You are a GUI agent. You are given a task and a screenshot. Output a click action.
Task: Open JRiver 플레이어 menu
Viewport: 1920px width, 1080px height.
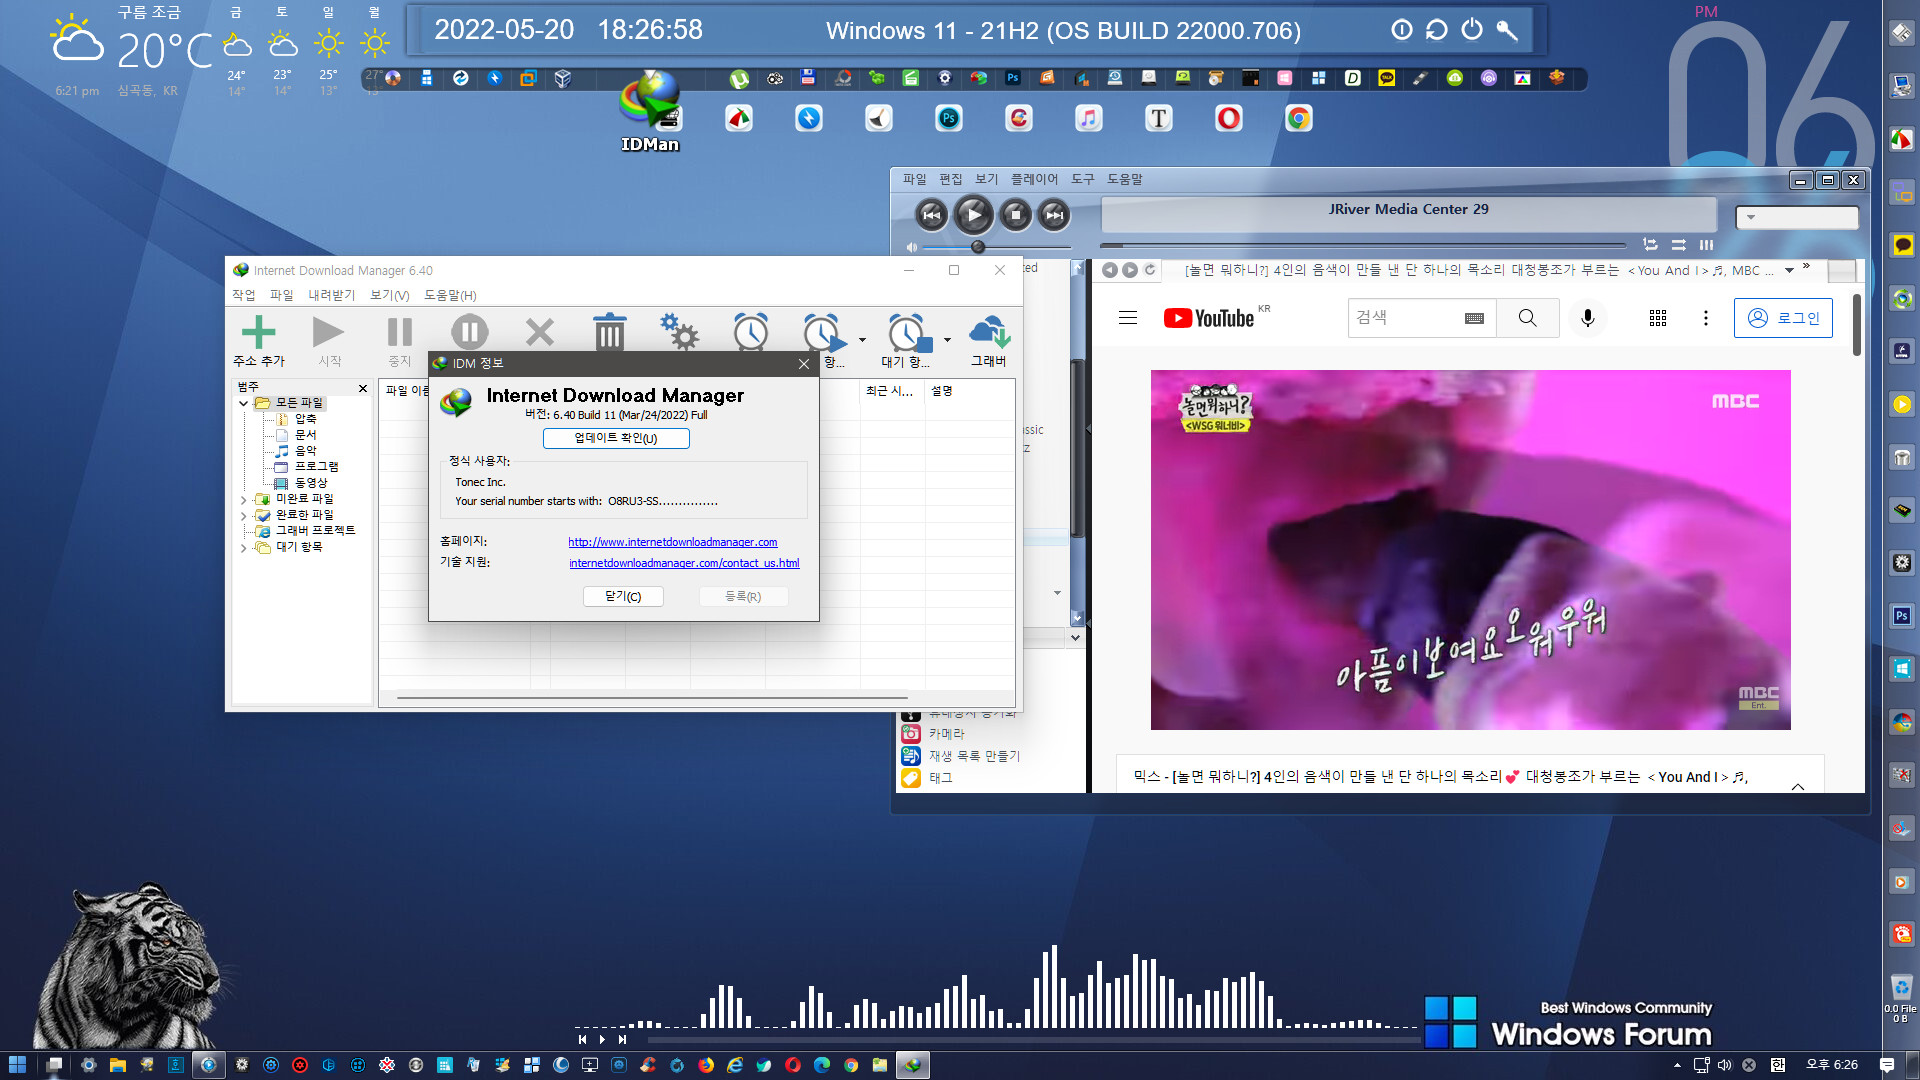(1034, 179)
